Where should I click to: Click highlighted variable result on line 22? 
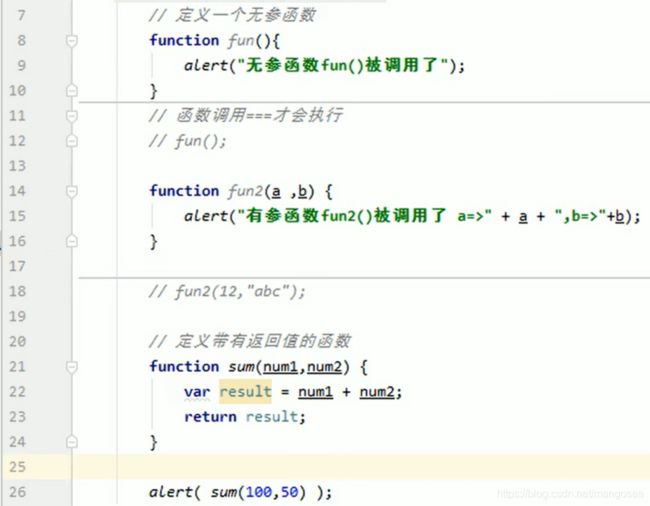245,391
